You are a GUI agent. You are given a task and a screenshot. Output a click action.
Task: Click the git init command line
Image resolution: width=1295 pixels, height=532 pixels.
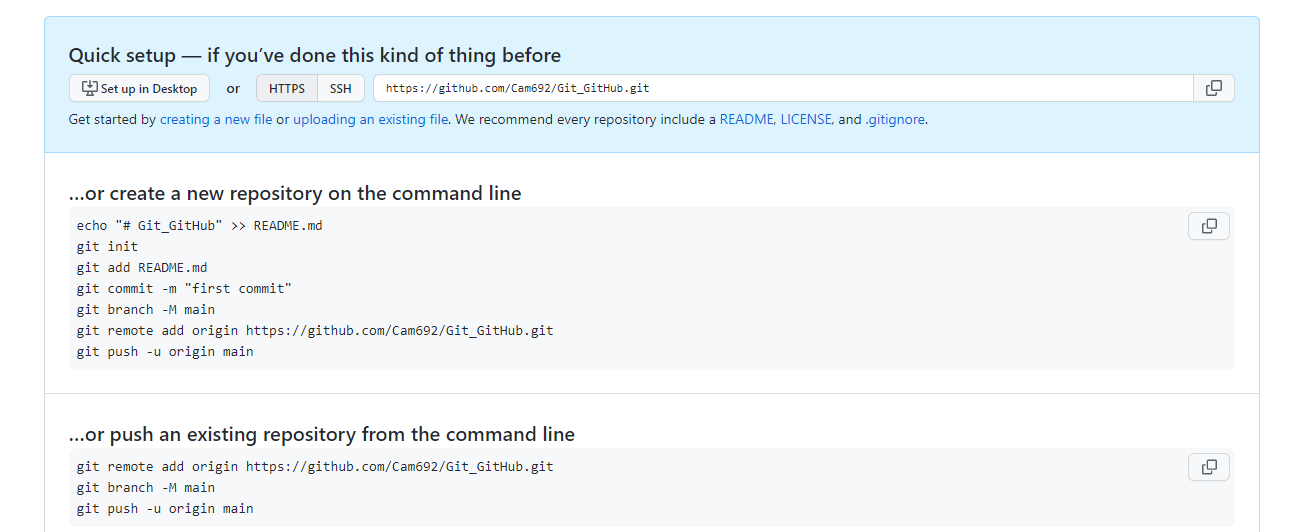(x=107, y=246)
